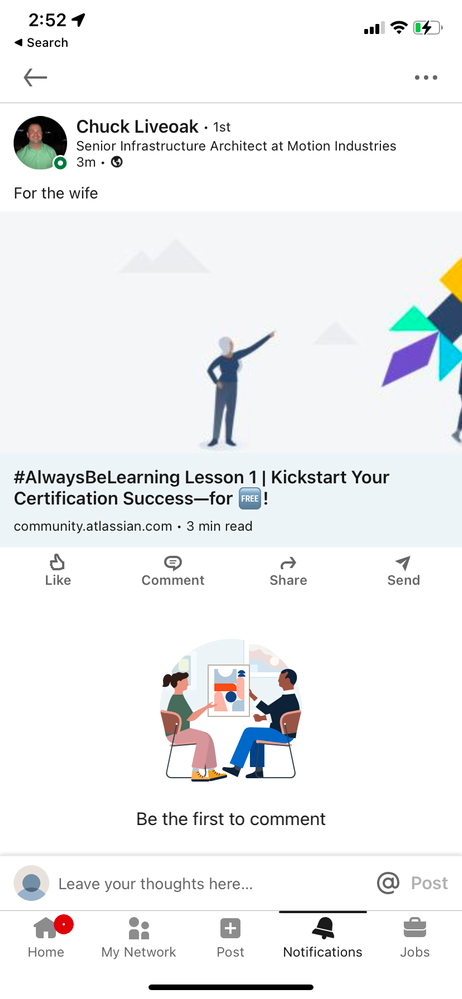
Task: Tap the community.atlassian.com source link
Action: [93, 526]
